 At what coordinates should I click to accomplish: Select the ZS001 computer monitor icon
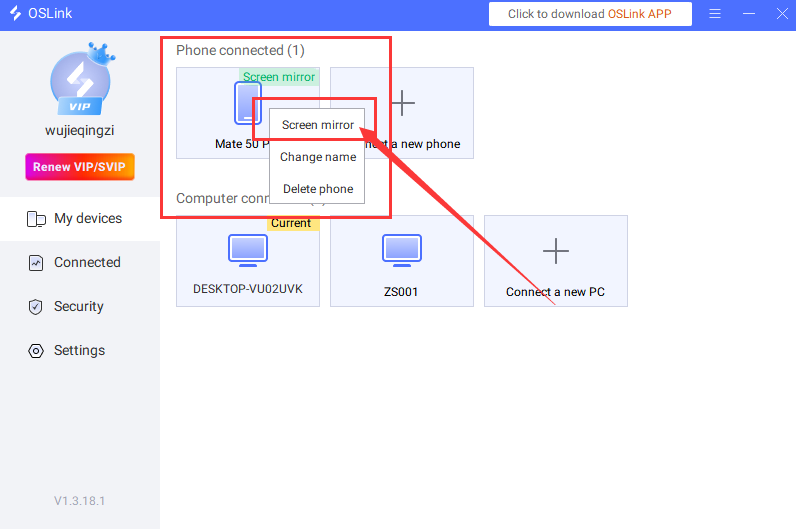tap(402, 250)
